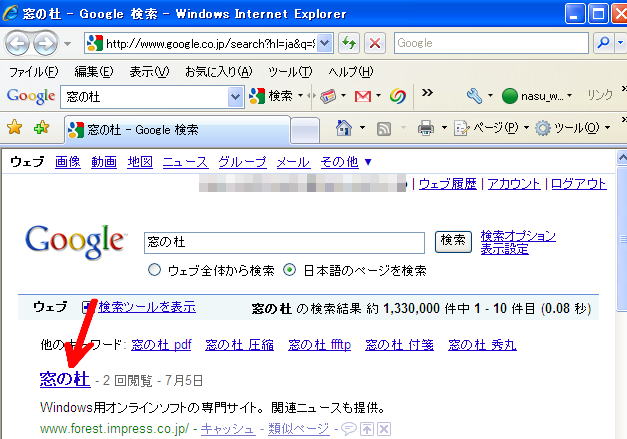Open Google Toolbar wrench settings icon

[474, 96]
